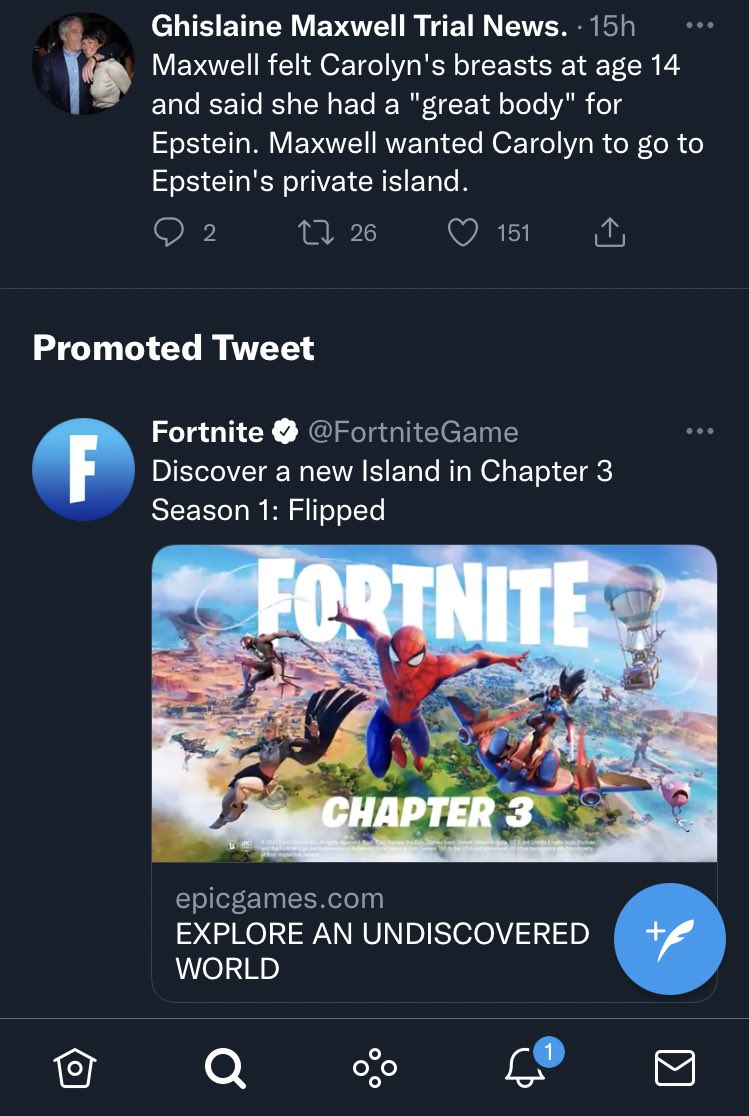The width and height of the screenshot is (749, 1116).
Task: Tap the Maxwell Trial News profile picture
Action: 83,62
